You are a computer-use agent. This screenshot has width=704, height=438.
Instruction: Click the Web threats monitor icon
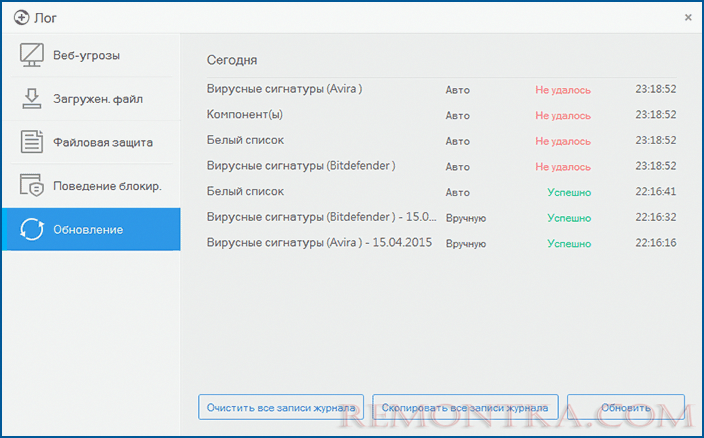31,55
